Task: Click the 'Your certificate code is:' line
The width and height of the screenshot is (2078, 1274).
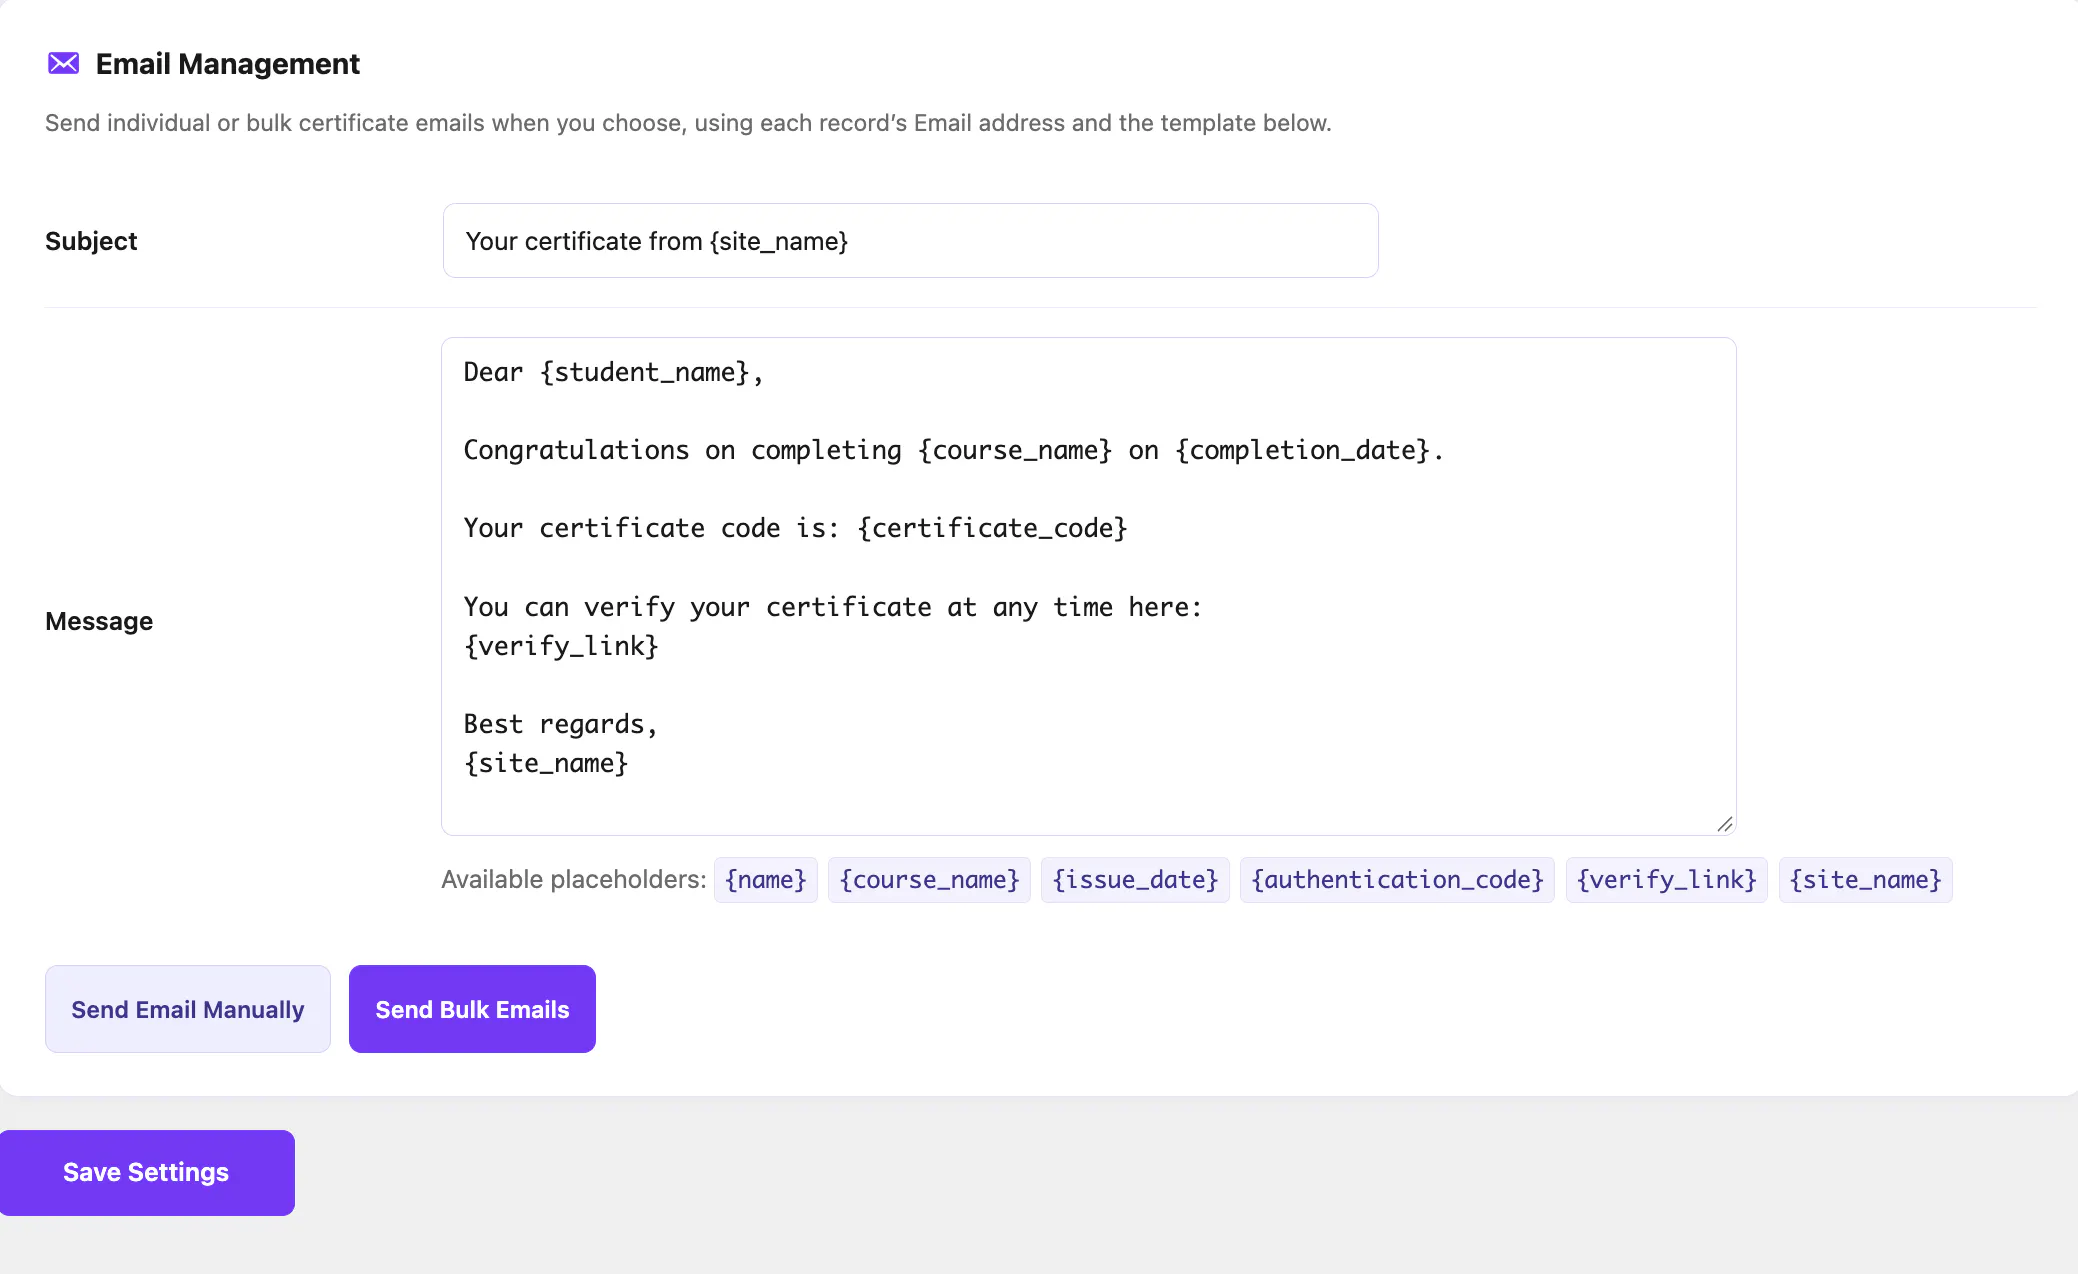Action: 796,529
